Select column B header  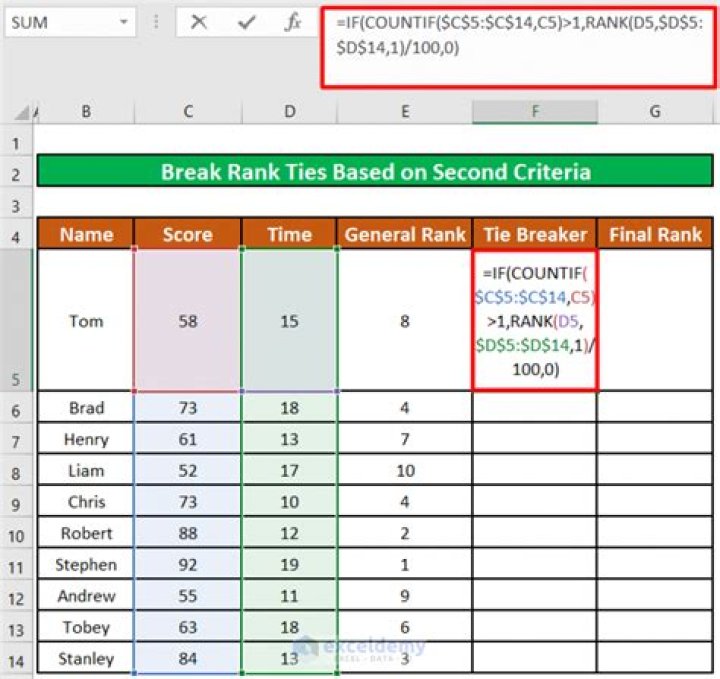pyautogui.click(x=86, y=112)
